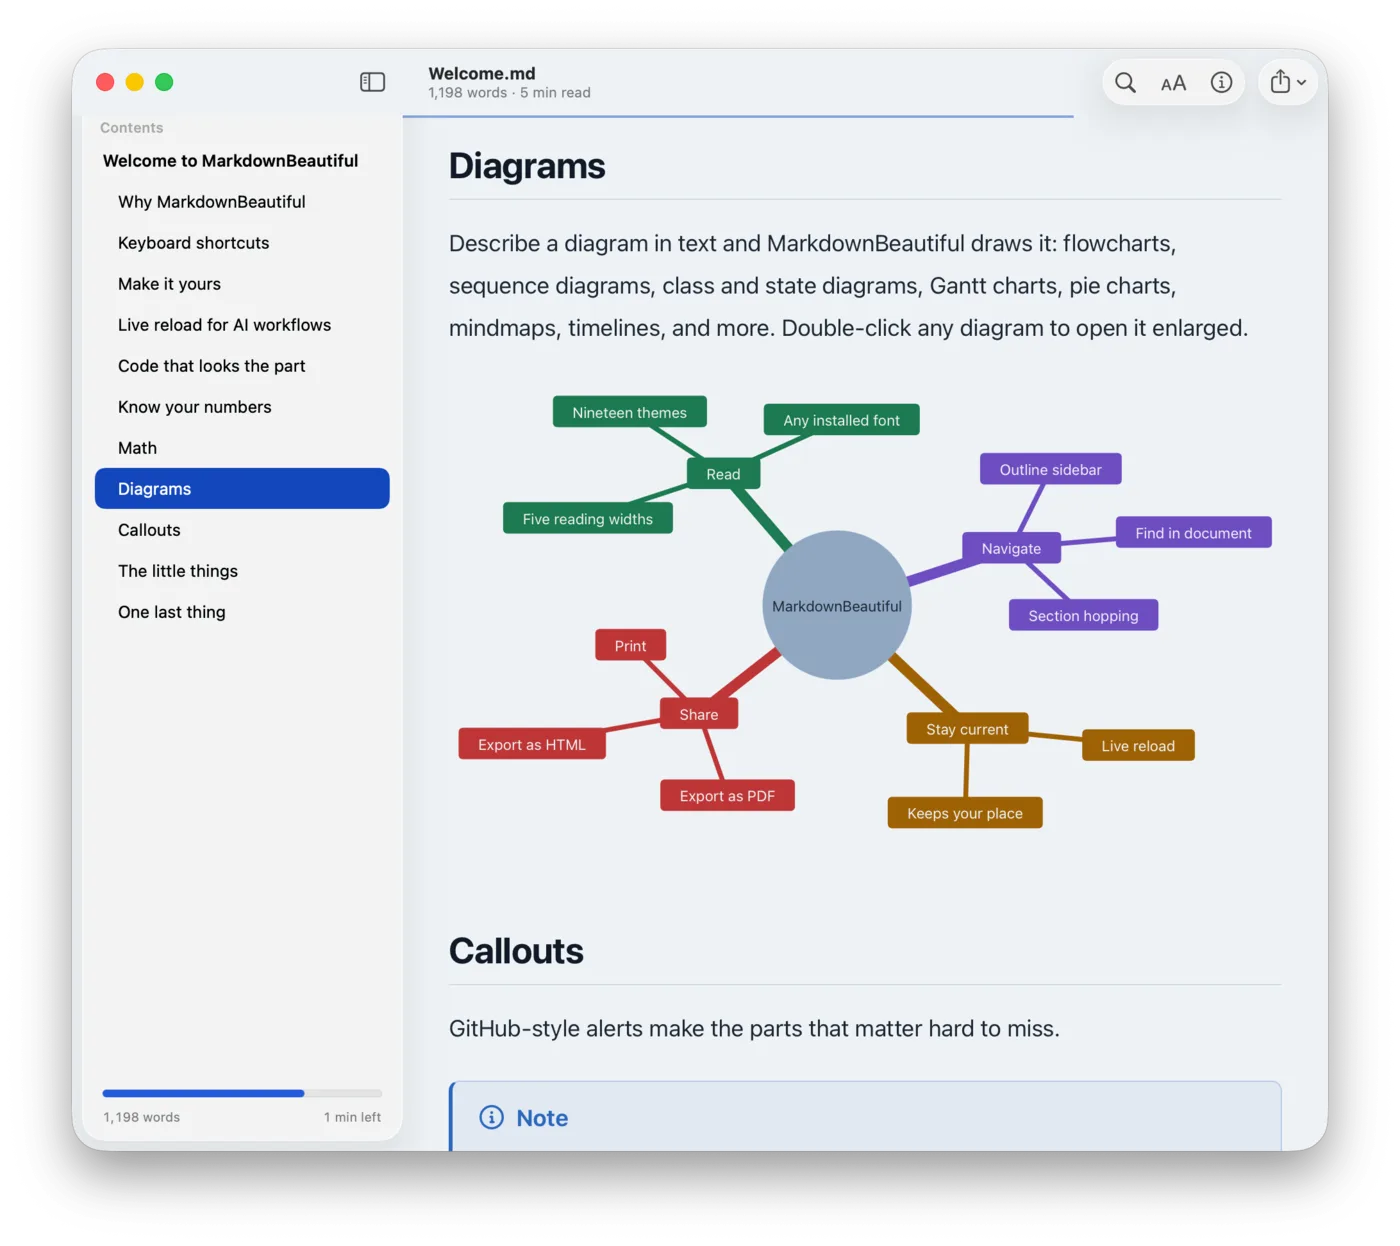This screenshot has height=1246, width=1400.
Task: Click the MarkdownBeautiful center node
Action: coord(837,605)
